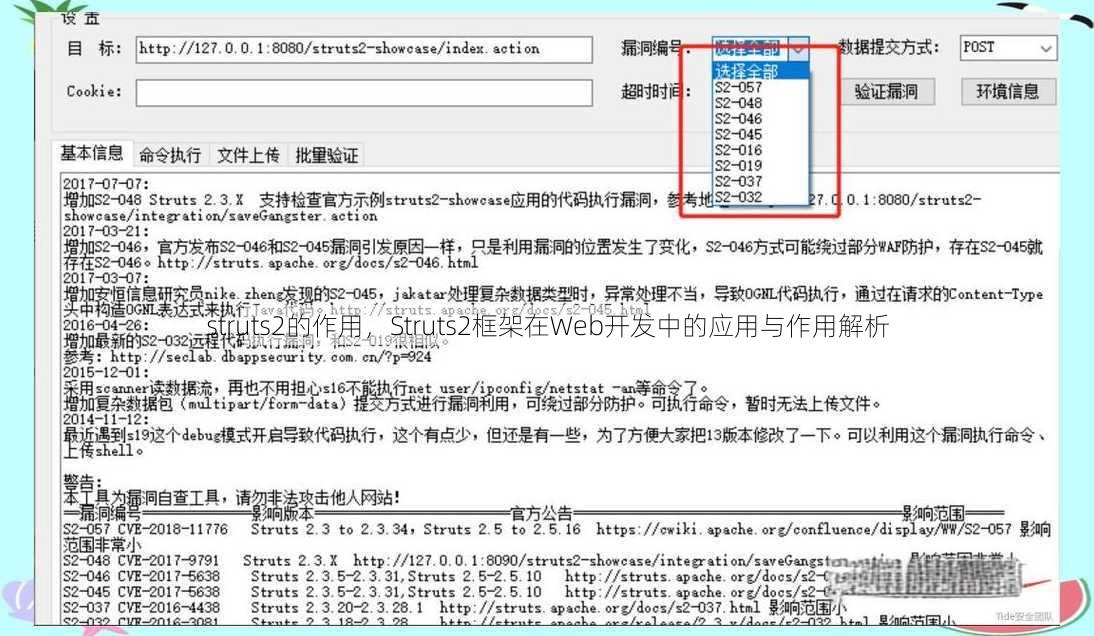Switch to the 基本信息 tab
This screenshot has height=636, width=1094.
click(91, 153)
